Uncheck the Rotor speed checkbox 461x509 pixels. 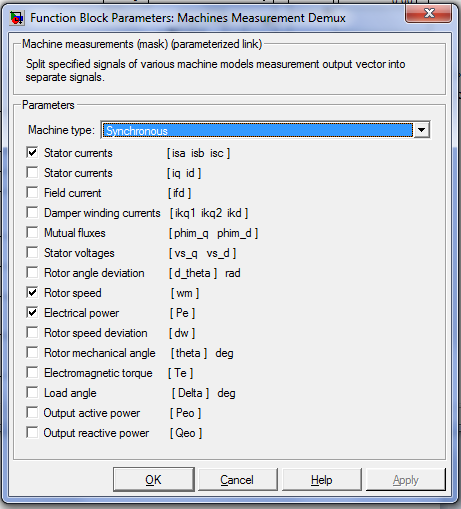click(32, 293)
